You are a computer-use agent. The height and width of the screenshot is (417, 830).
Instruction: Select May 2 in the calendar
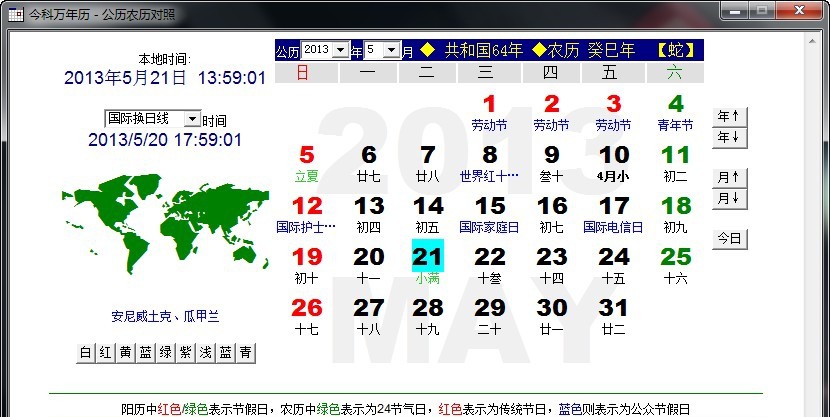[551, 113]
